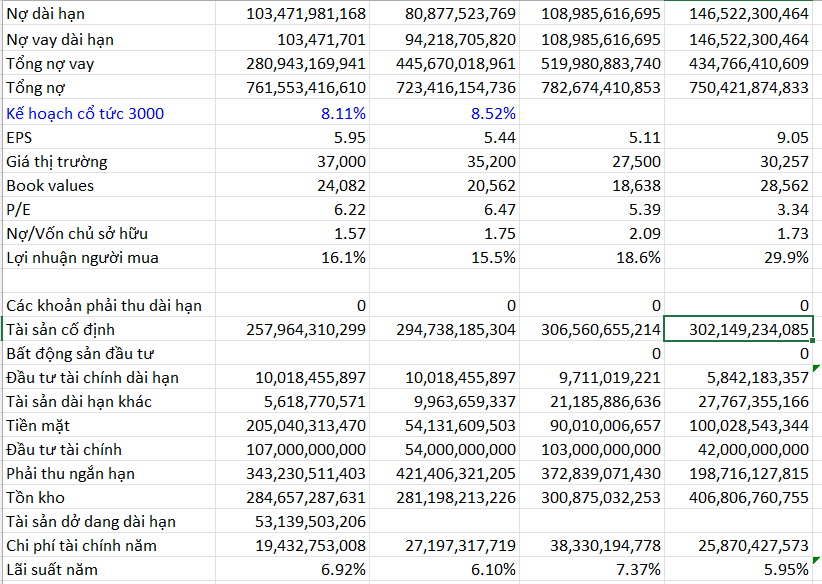The height and width of the screenshot is (584, 822).
Task: Click the dividend plan cell showing 8.52%
Action: coord(493,113)
